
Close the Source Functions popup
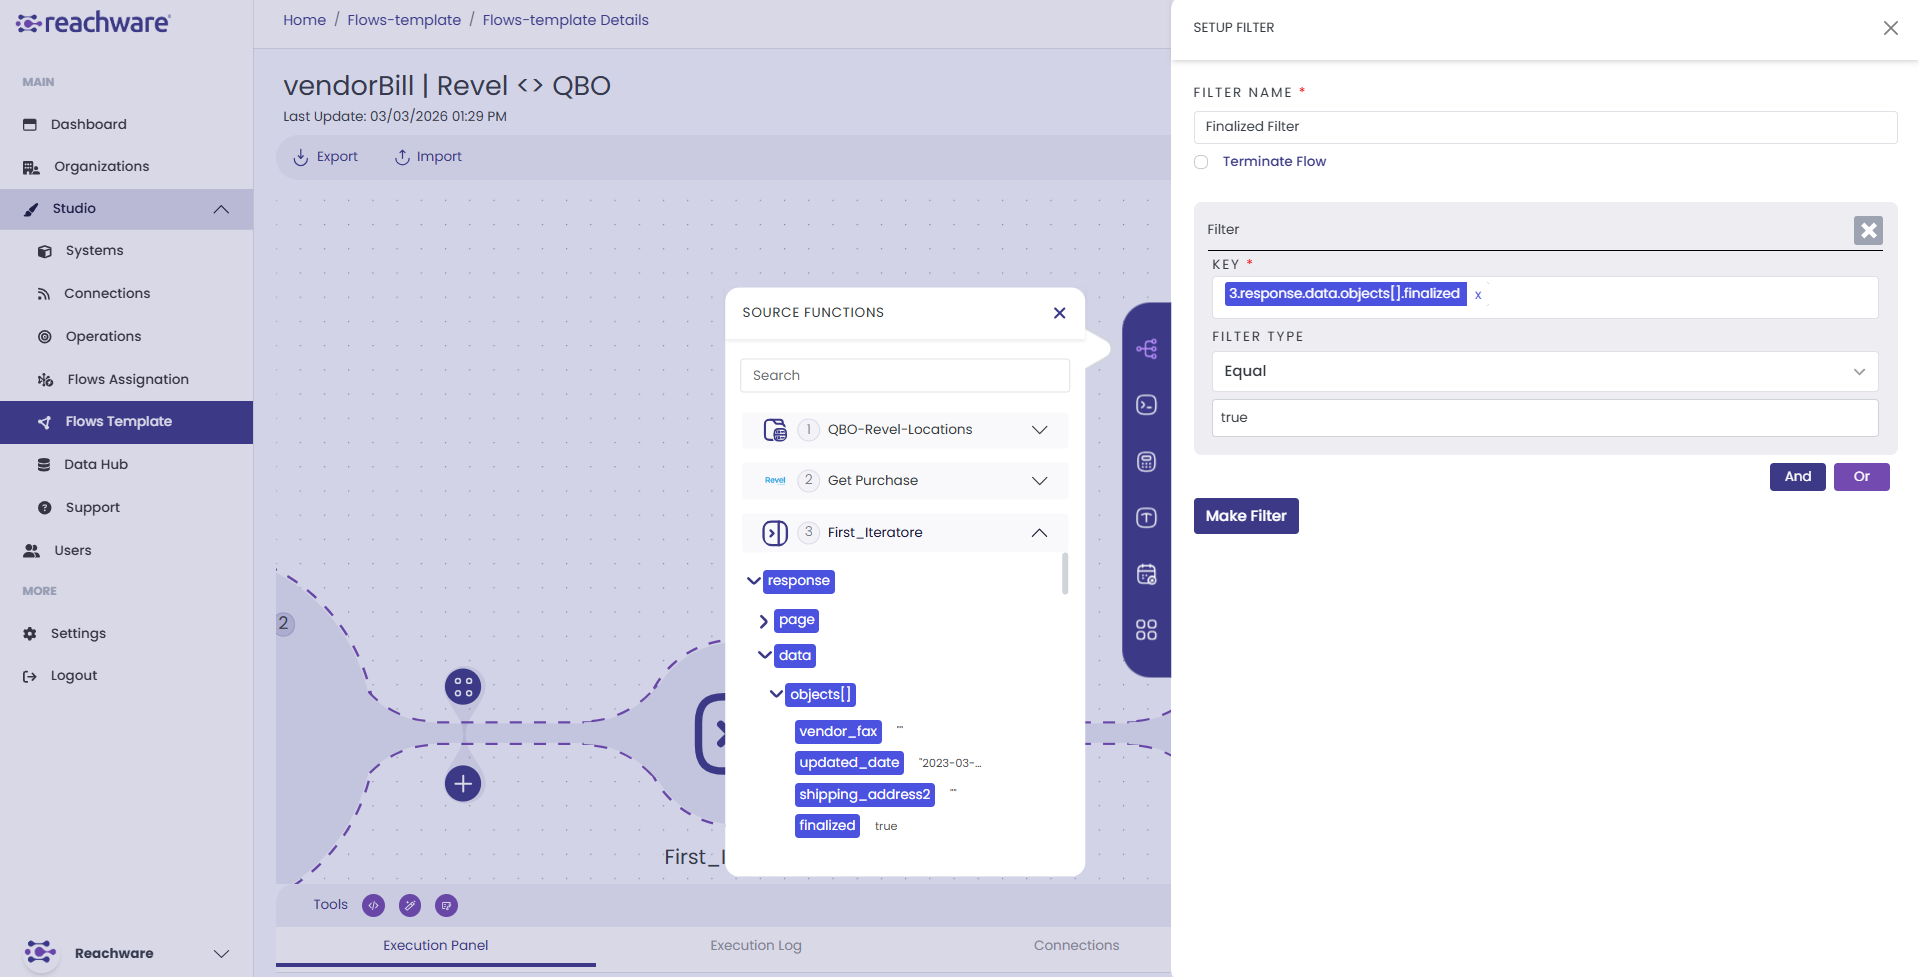tap(1059, 313)
